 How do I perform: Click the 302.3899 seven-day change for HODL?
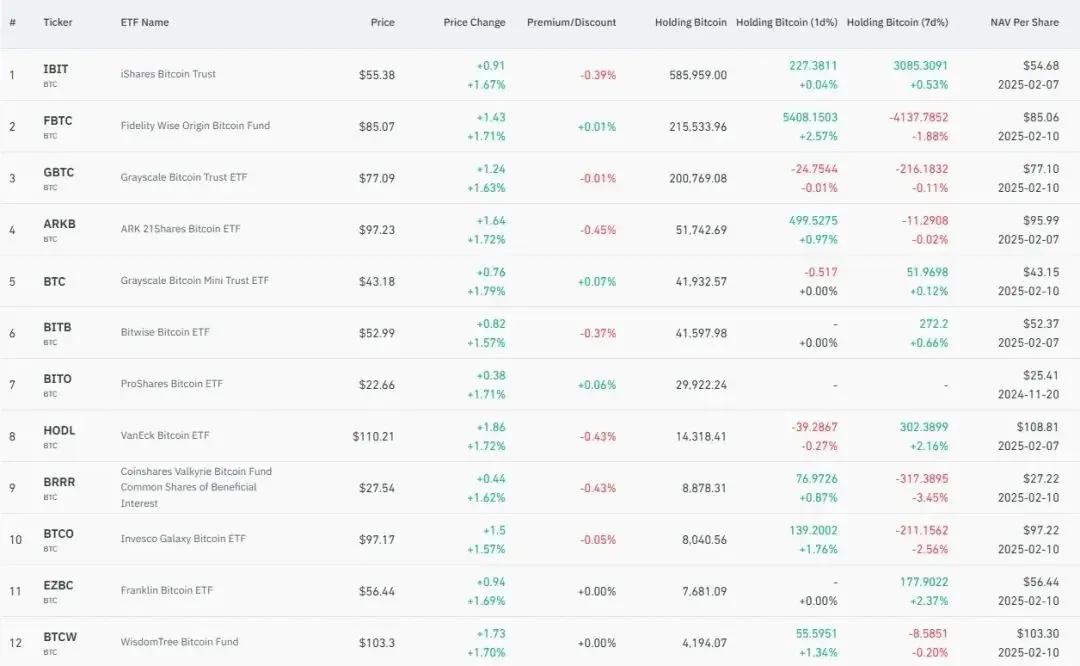click(x=924, y=427)
